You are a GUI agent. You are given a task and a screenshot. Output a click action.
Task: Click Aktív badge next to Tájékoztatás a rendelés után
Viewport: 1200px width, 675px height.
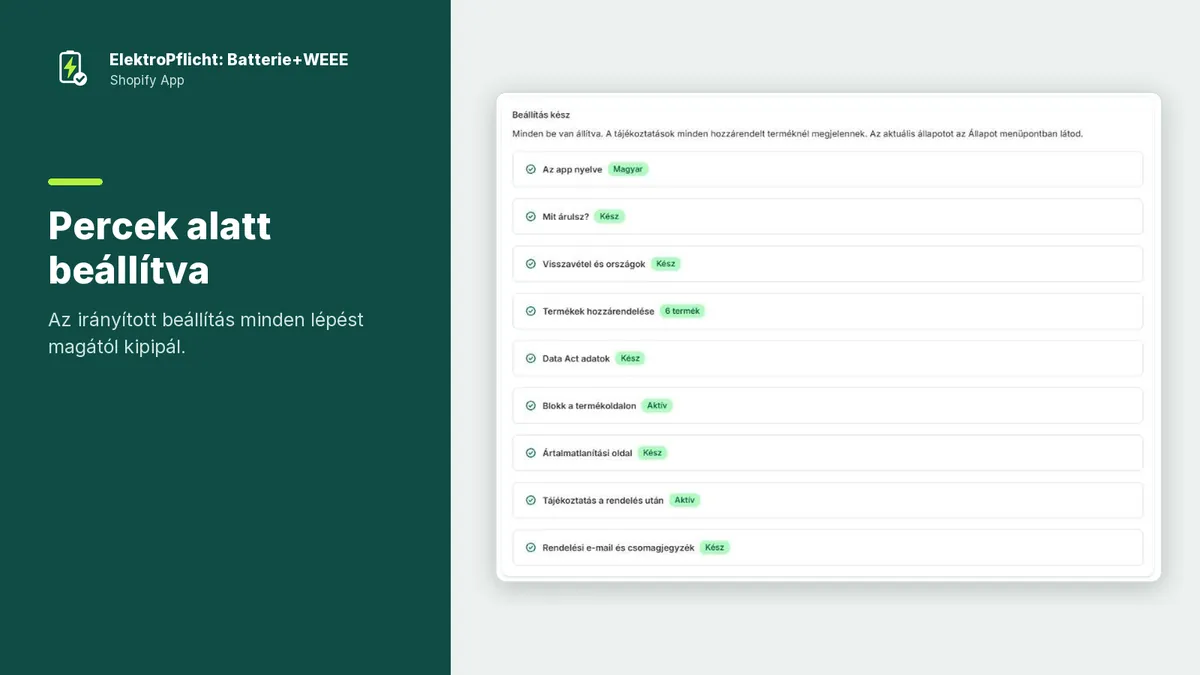684,500
